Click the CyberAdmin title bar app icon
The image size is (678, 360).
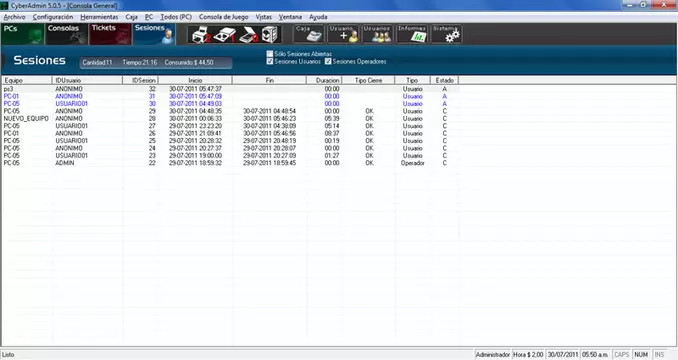[5, 6]
